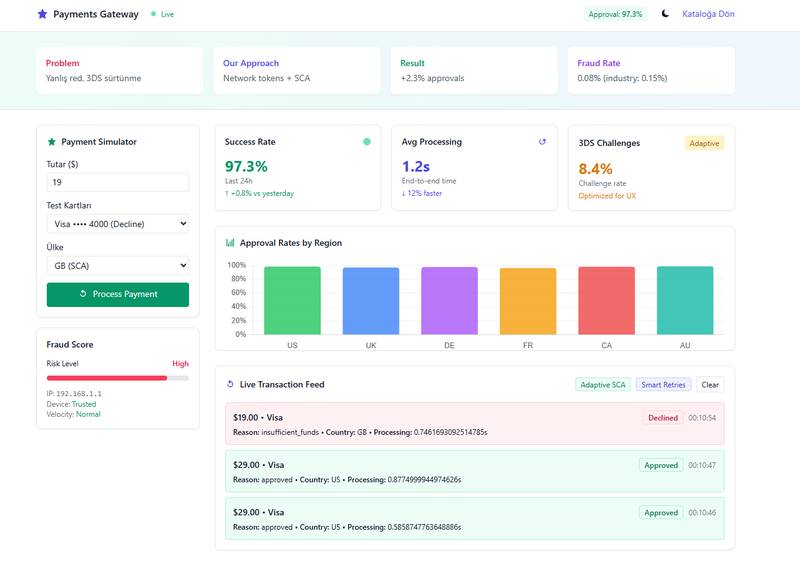
Task: Click the green Success Rate status dot
Action: [x=366, y=142]
